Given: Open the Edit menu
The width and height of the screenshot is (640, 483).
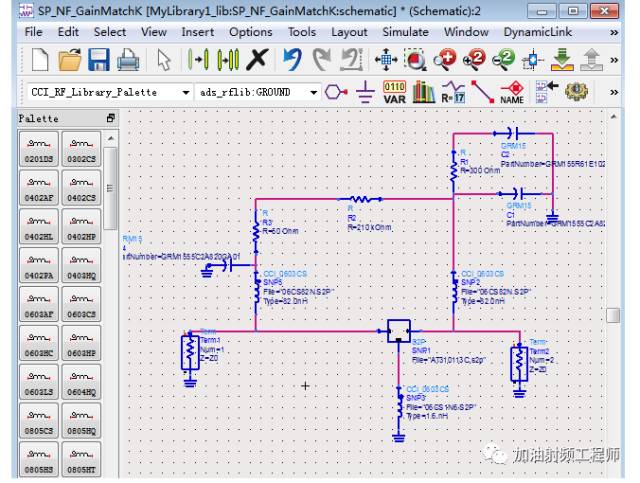Looking at the screenshot, I should point(68,32).
